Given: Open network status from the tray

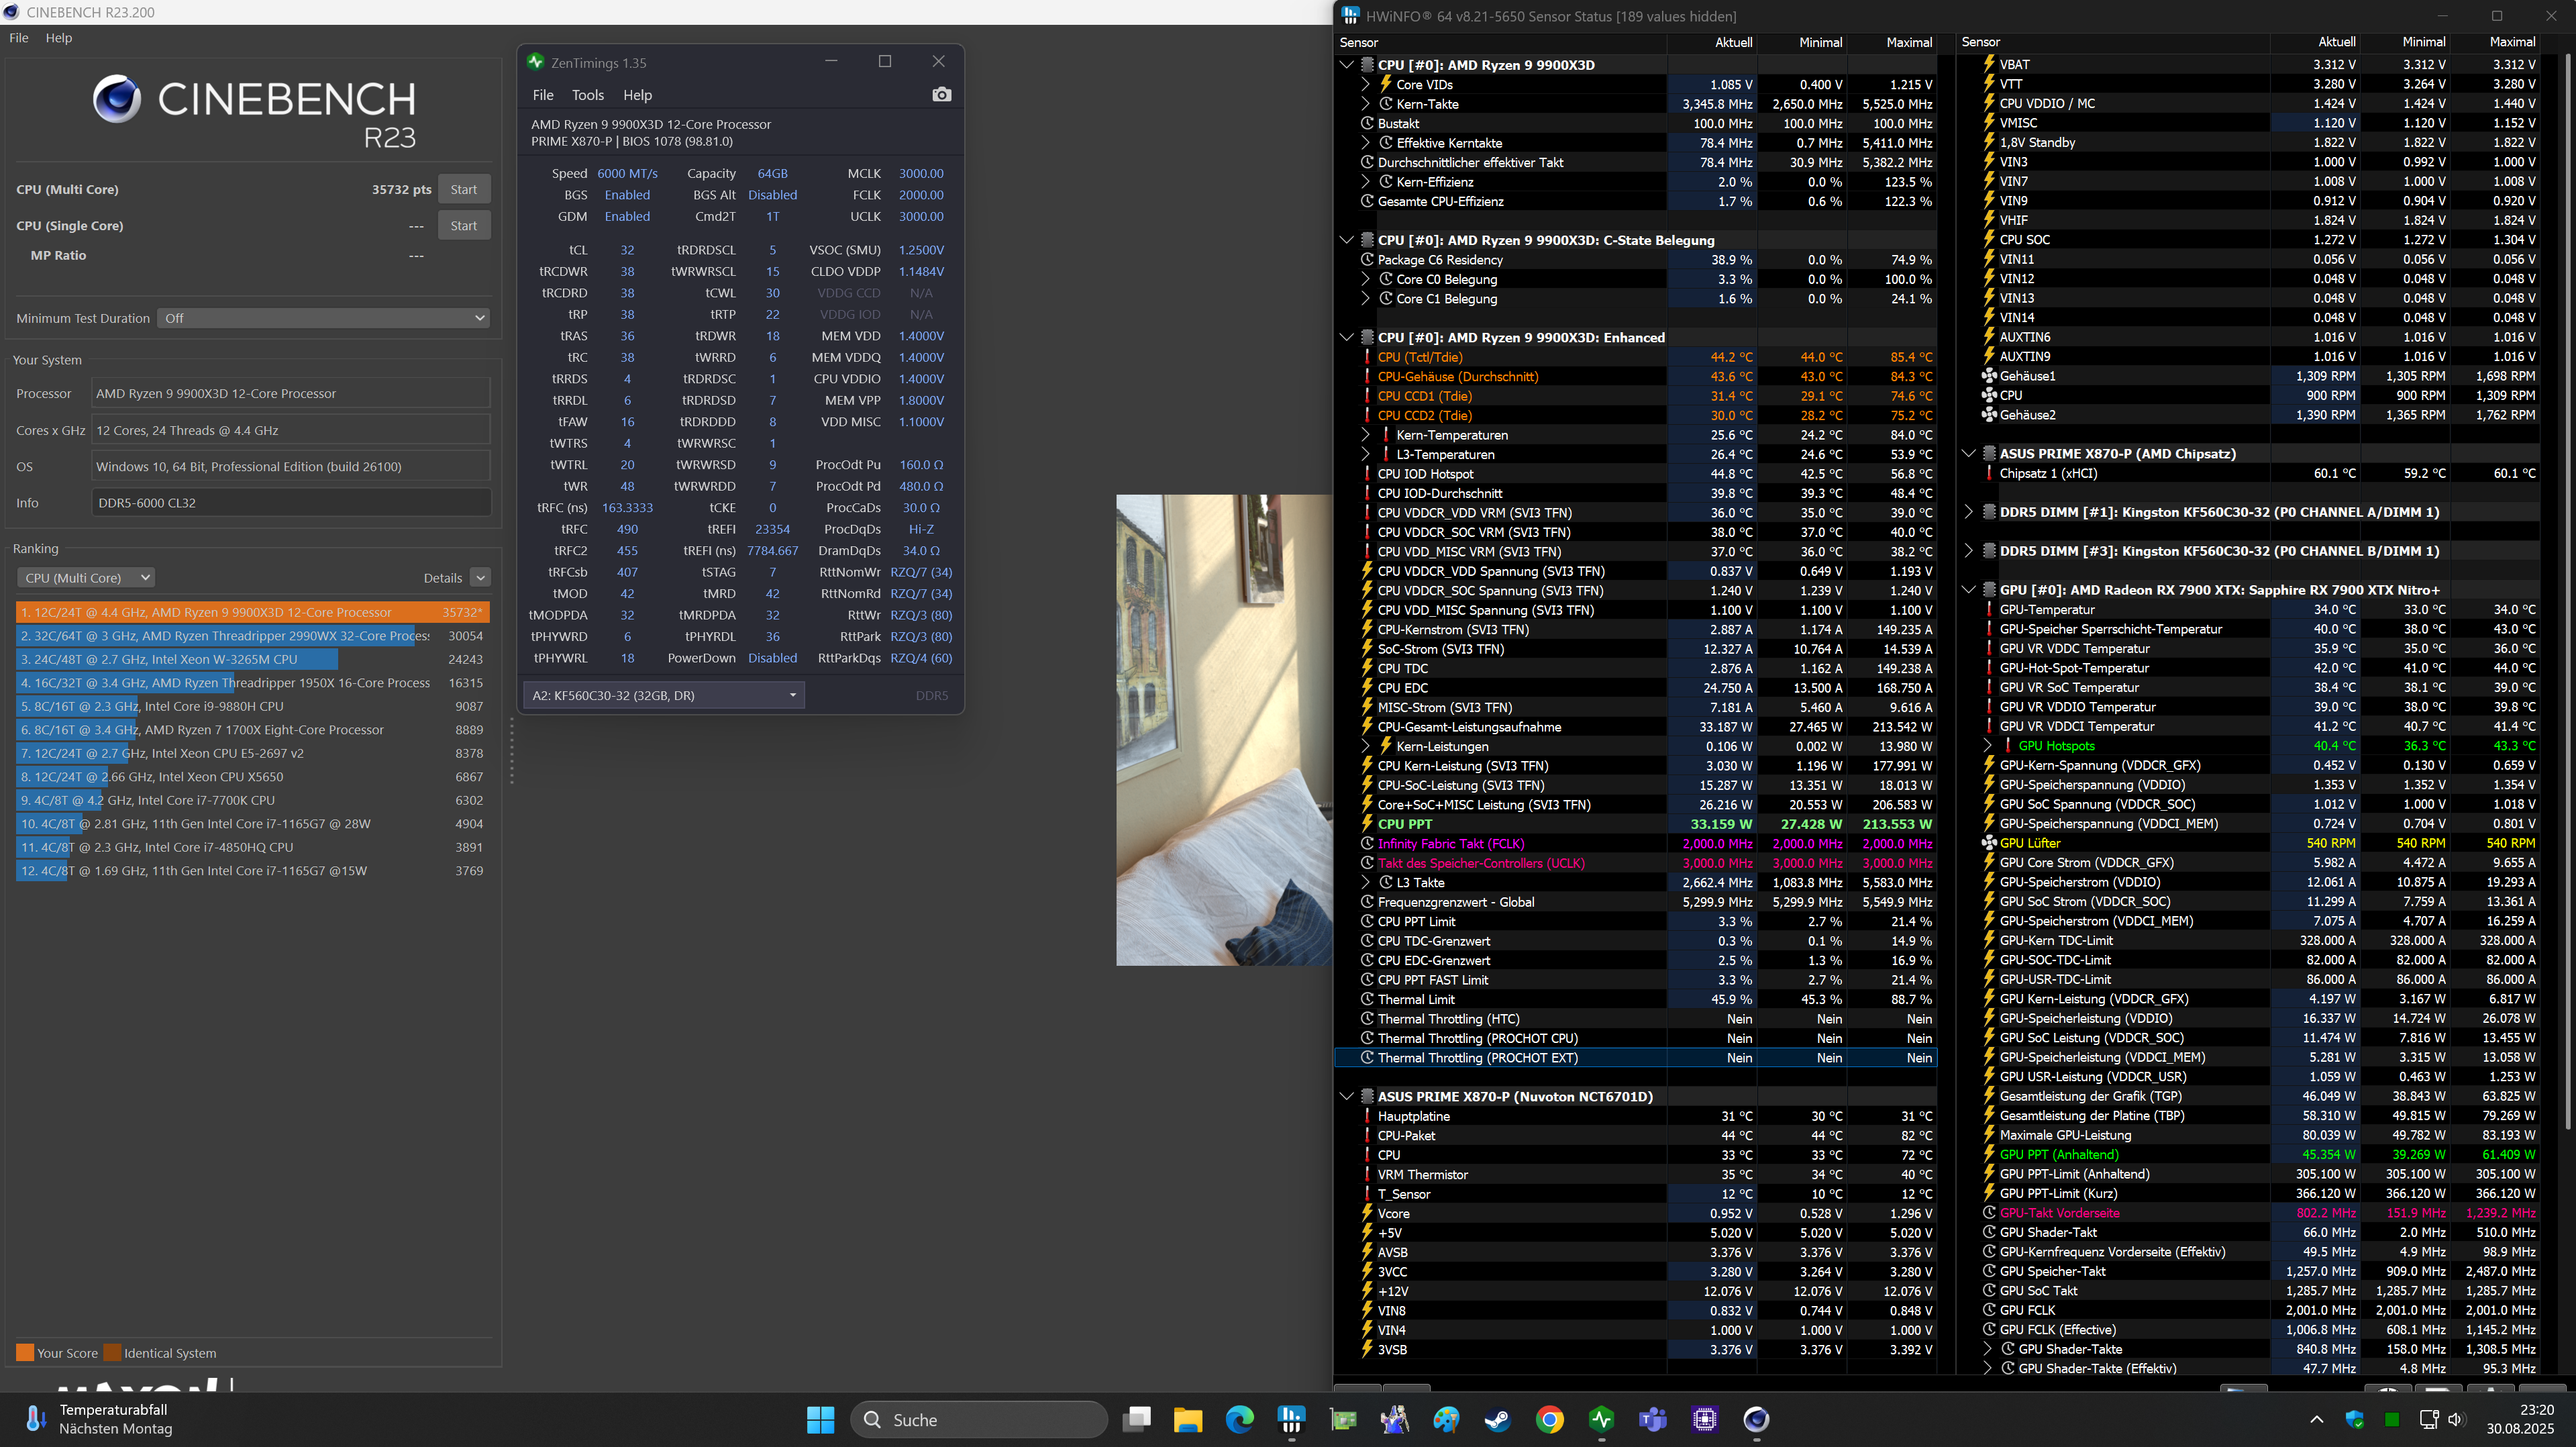Looking at the screenshot, I should click(x=2428, y=1419).
